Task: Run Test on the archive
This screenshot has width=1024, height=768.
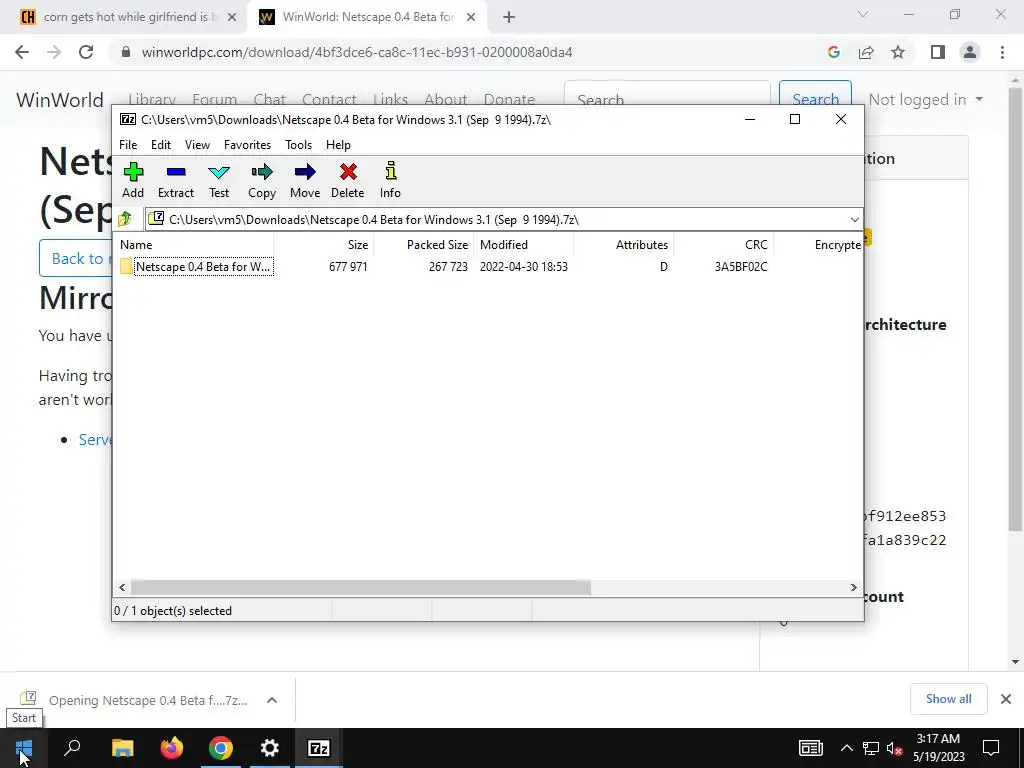Action: pyautogui.click(x=219, y=180)
